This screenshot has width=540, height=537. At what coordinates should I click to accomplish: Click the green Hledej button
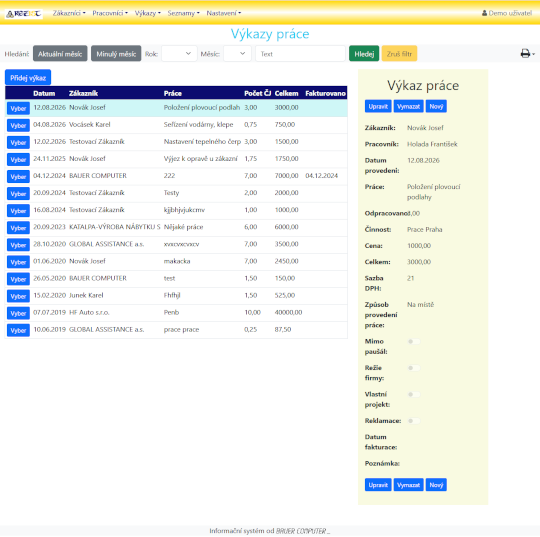coord(364,54)
